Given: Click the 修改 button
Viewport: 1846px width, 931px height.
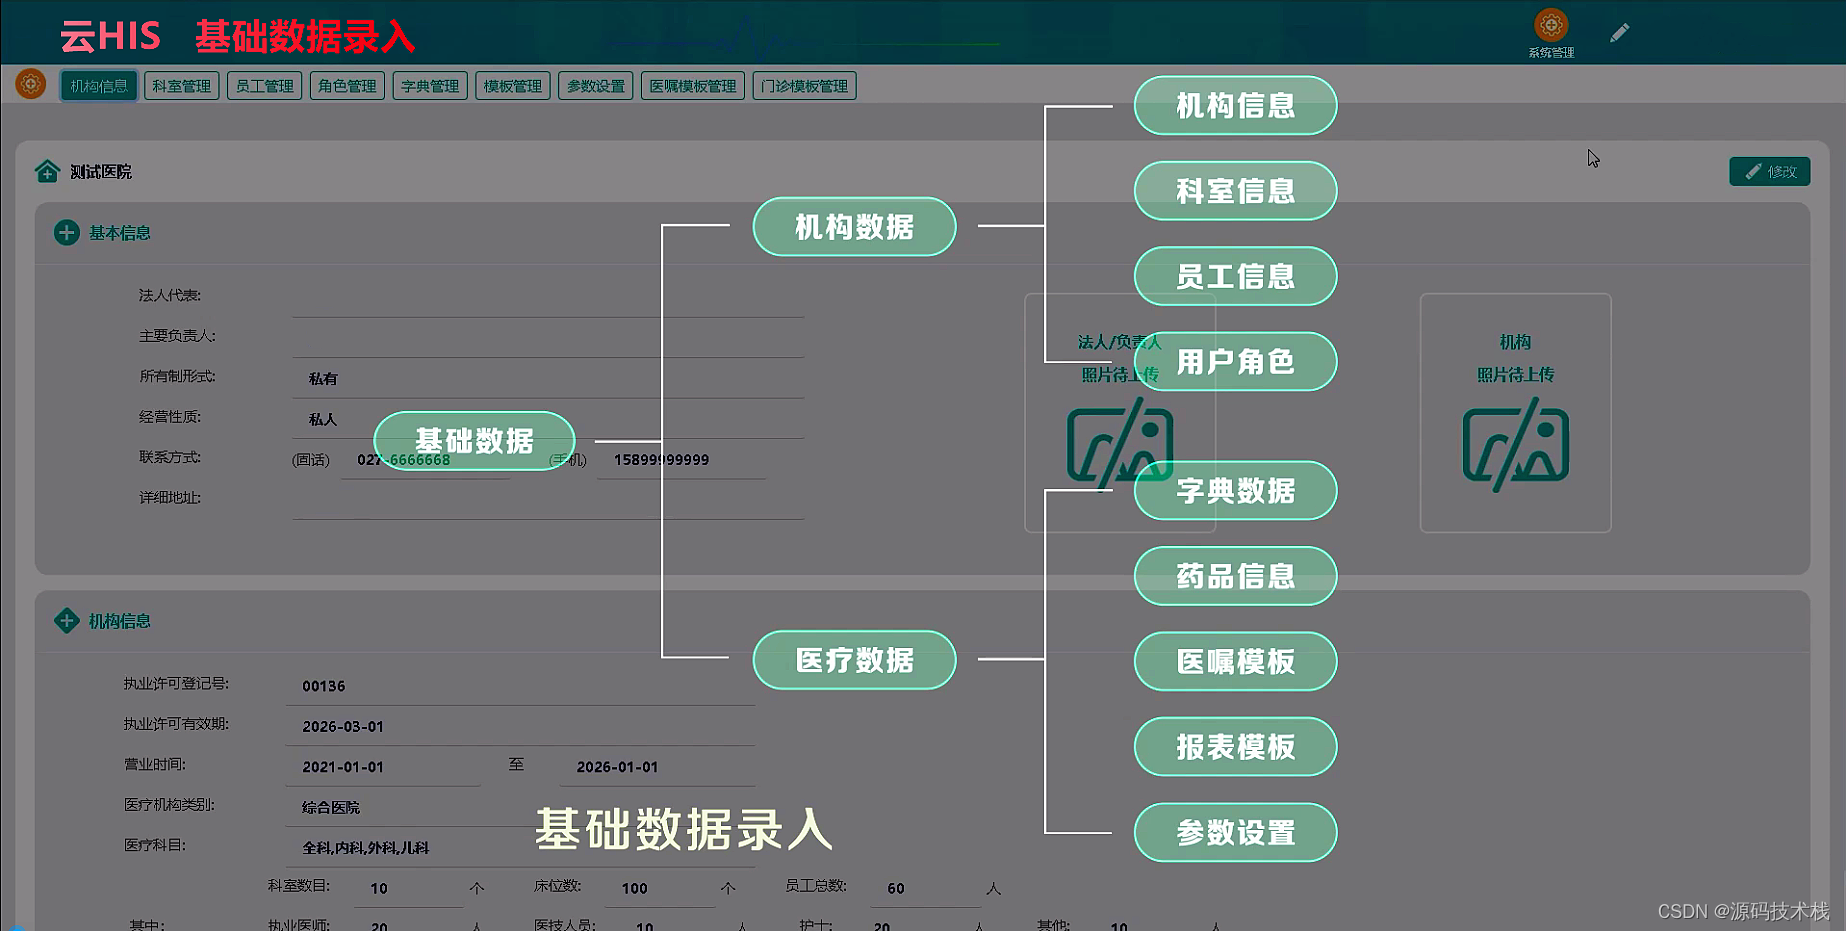Looking at the screenshot, I should point(1769,171).
